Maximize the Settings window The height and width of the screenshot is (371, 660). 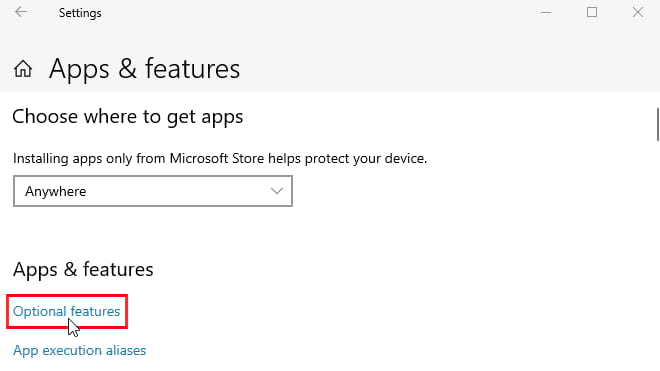point(592,12)
